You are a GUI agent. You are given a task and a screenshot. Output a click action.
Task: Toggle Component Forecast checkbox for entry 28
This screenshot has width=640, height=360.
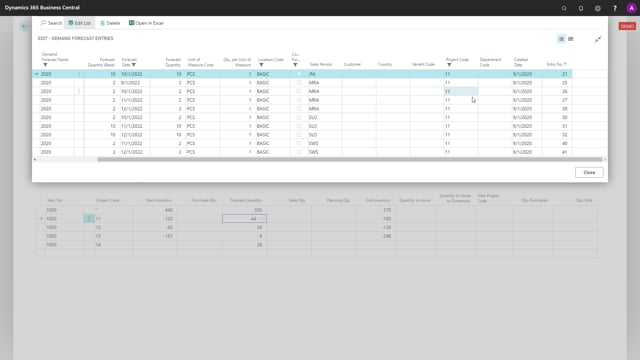click(299, 109)
